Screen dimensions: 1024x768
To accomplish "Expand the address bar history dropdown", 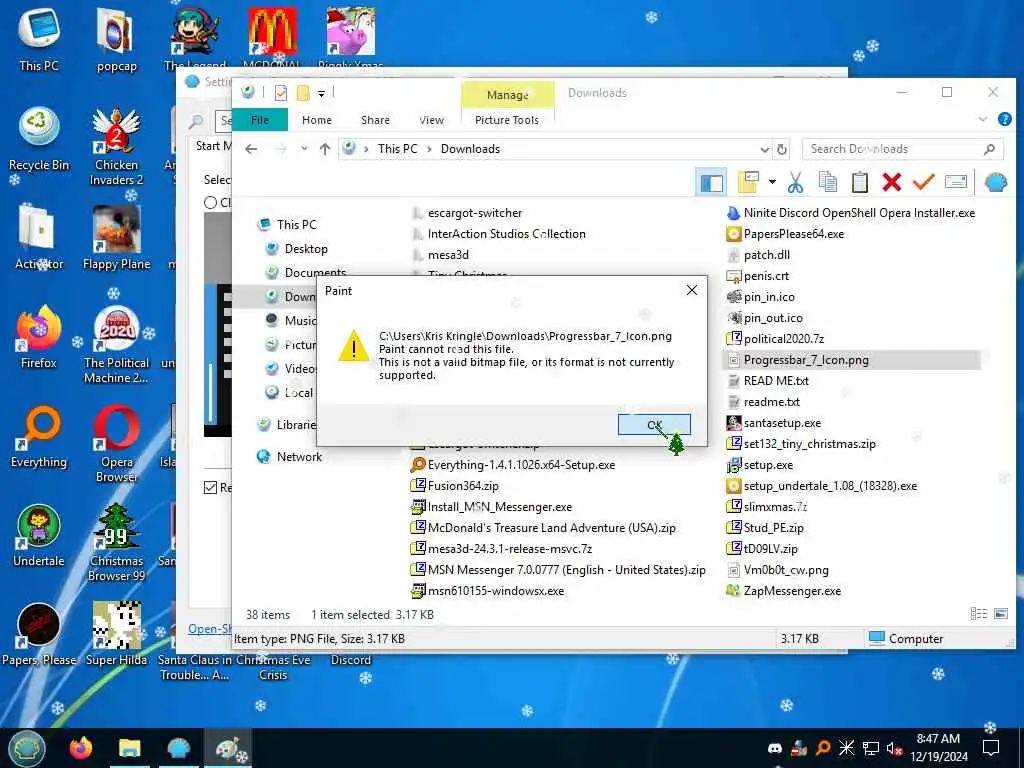I will click(x=764, y=150).
